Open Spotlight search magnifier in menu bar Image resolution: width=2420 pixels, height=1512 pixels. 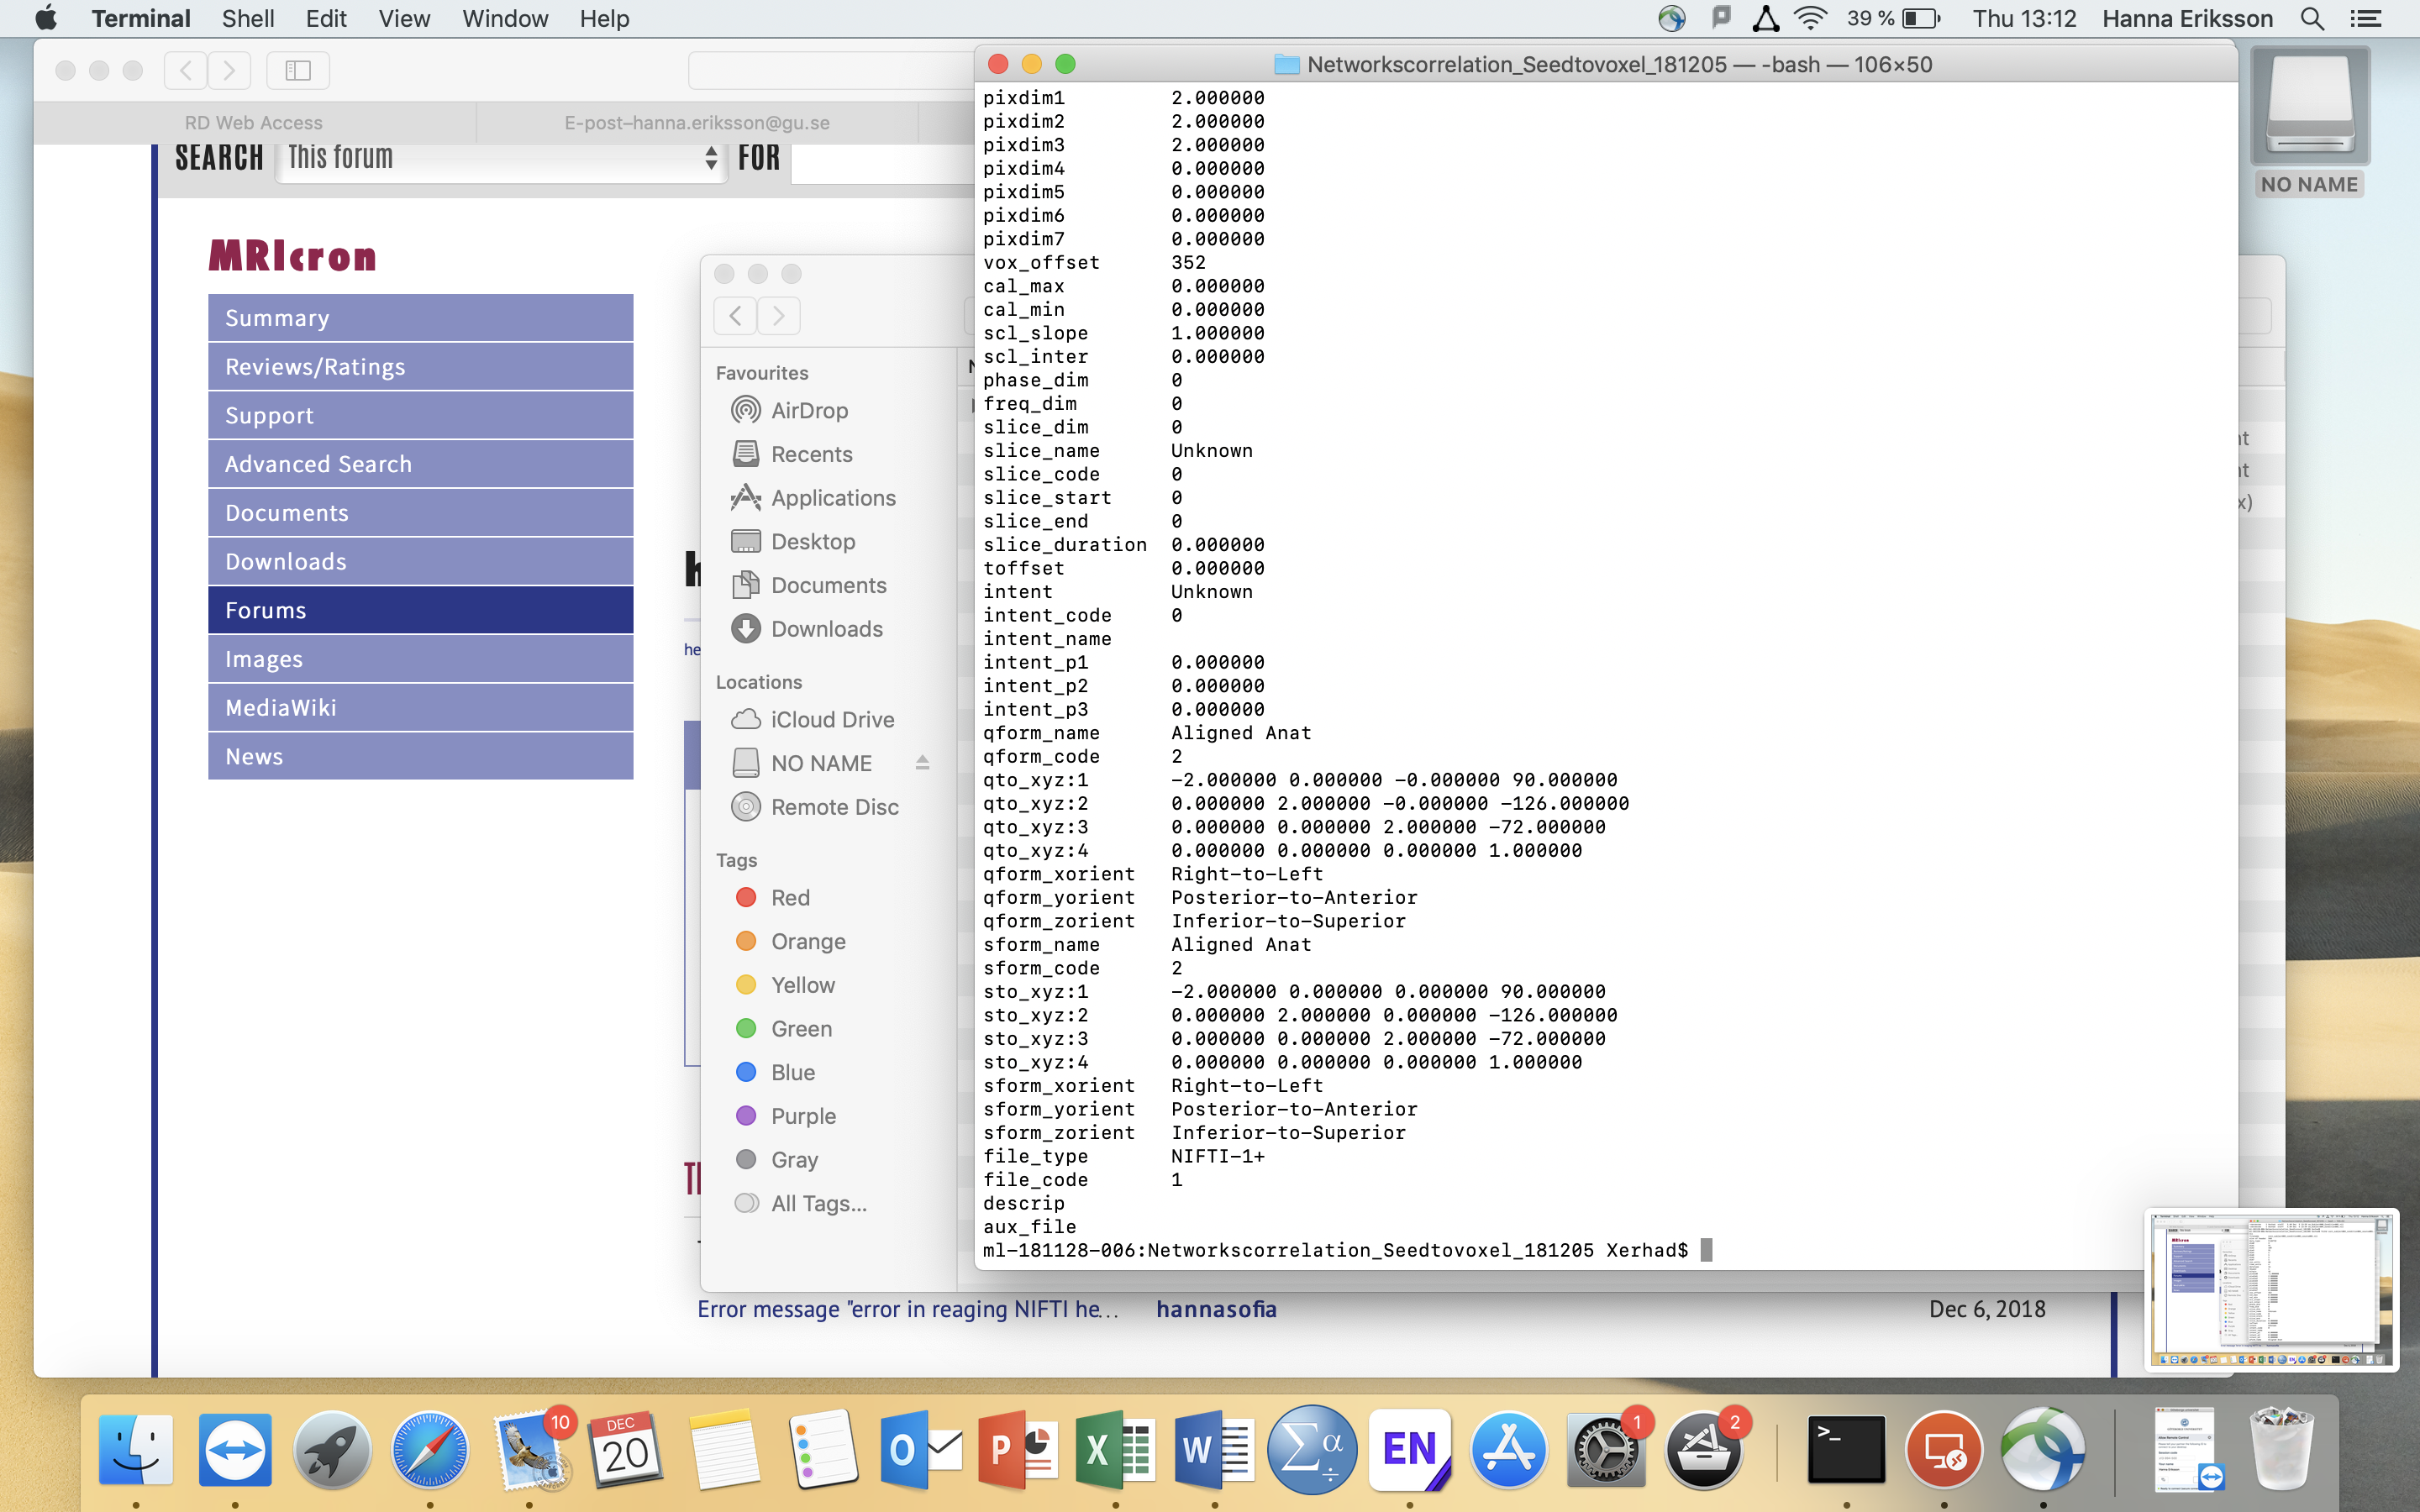pos(2312,19)
